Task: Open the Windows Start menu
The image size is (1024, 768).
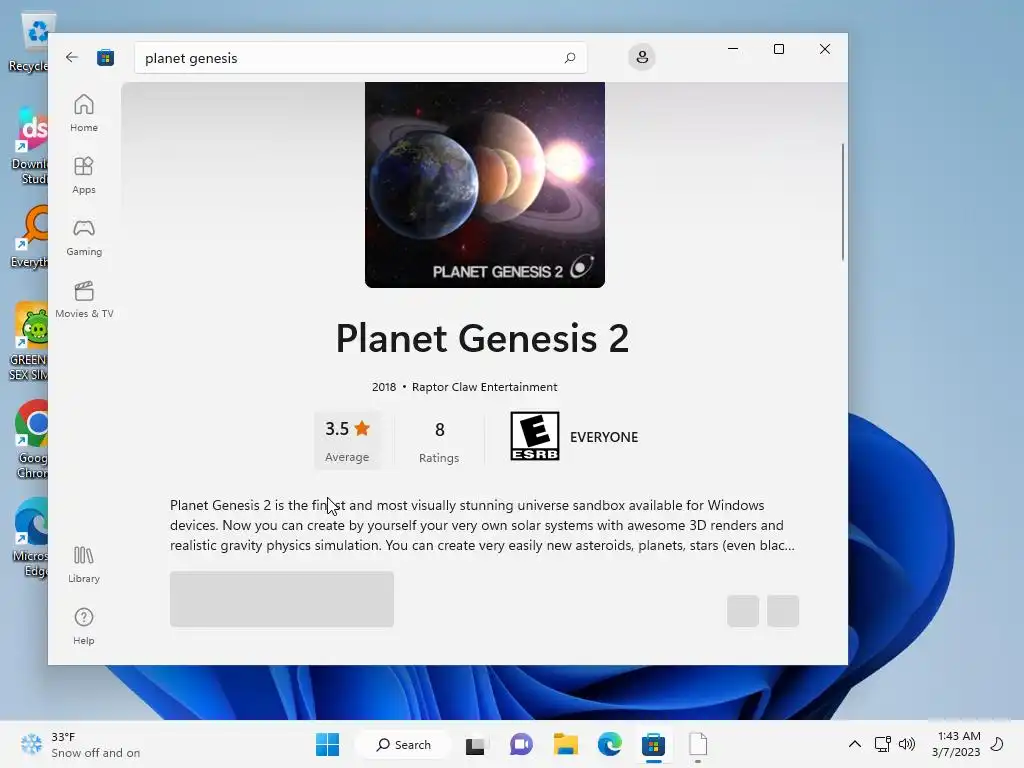Action: pyautogui.click(x=327, y=744)
